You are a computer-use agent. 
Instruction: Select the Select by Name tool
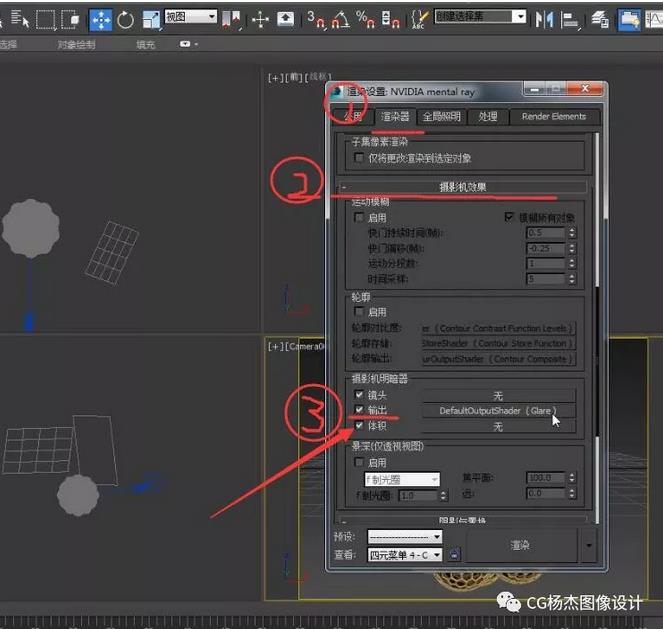19,19
